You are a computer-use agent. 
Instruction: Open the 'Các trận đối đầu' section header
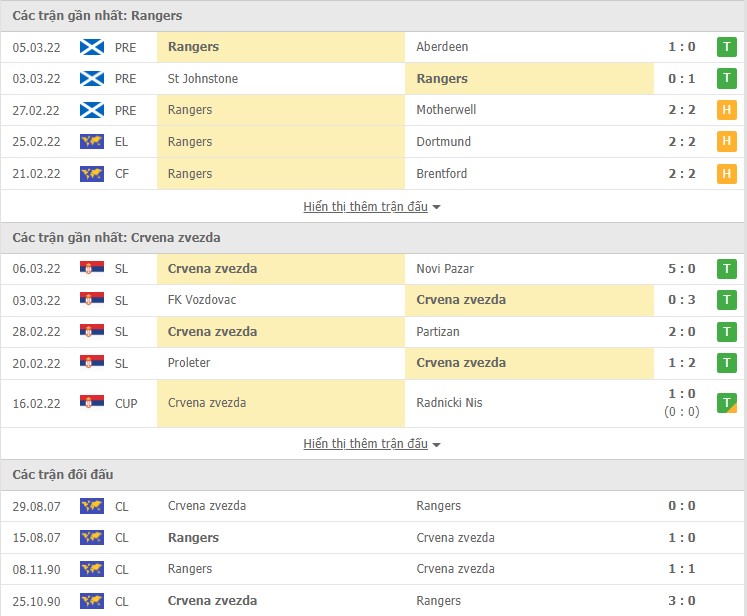(63, 474)
